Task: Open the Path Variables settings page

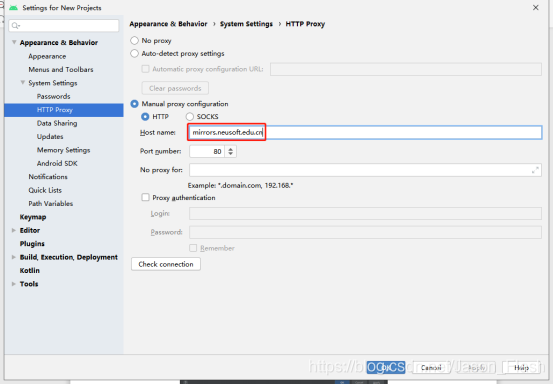Action: point(51,203)
